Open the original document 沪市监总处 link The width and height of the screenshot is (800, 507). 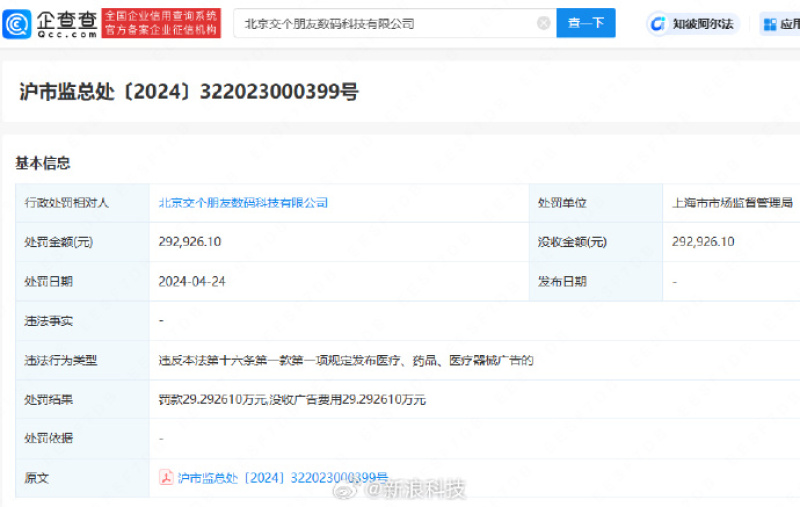(283, 477)
